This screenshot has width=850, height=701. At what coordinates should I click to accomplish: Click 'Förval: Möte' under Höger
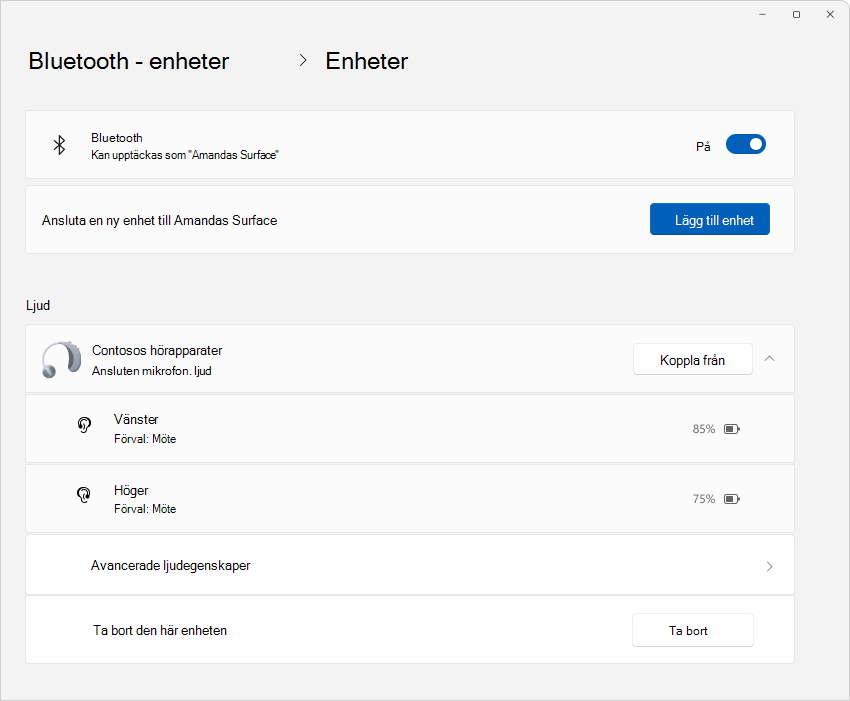[x=145, y=509]
